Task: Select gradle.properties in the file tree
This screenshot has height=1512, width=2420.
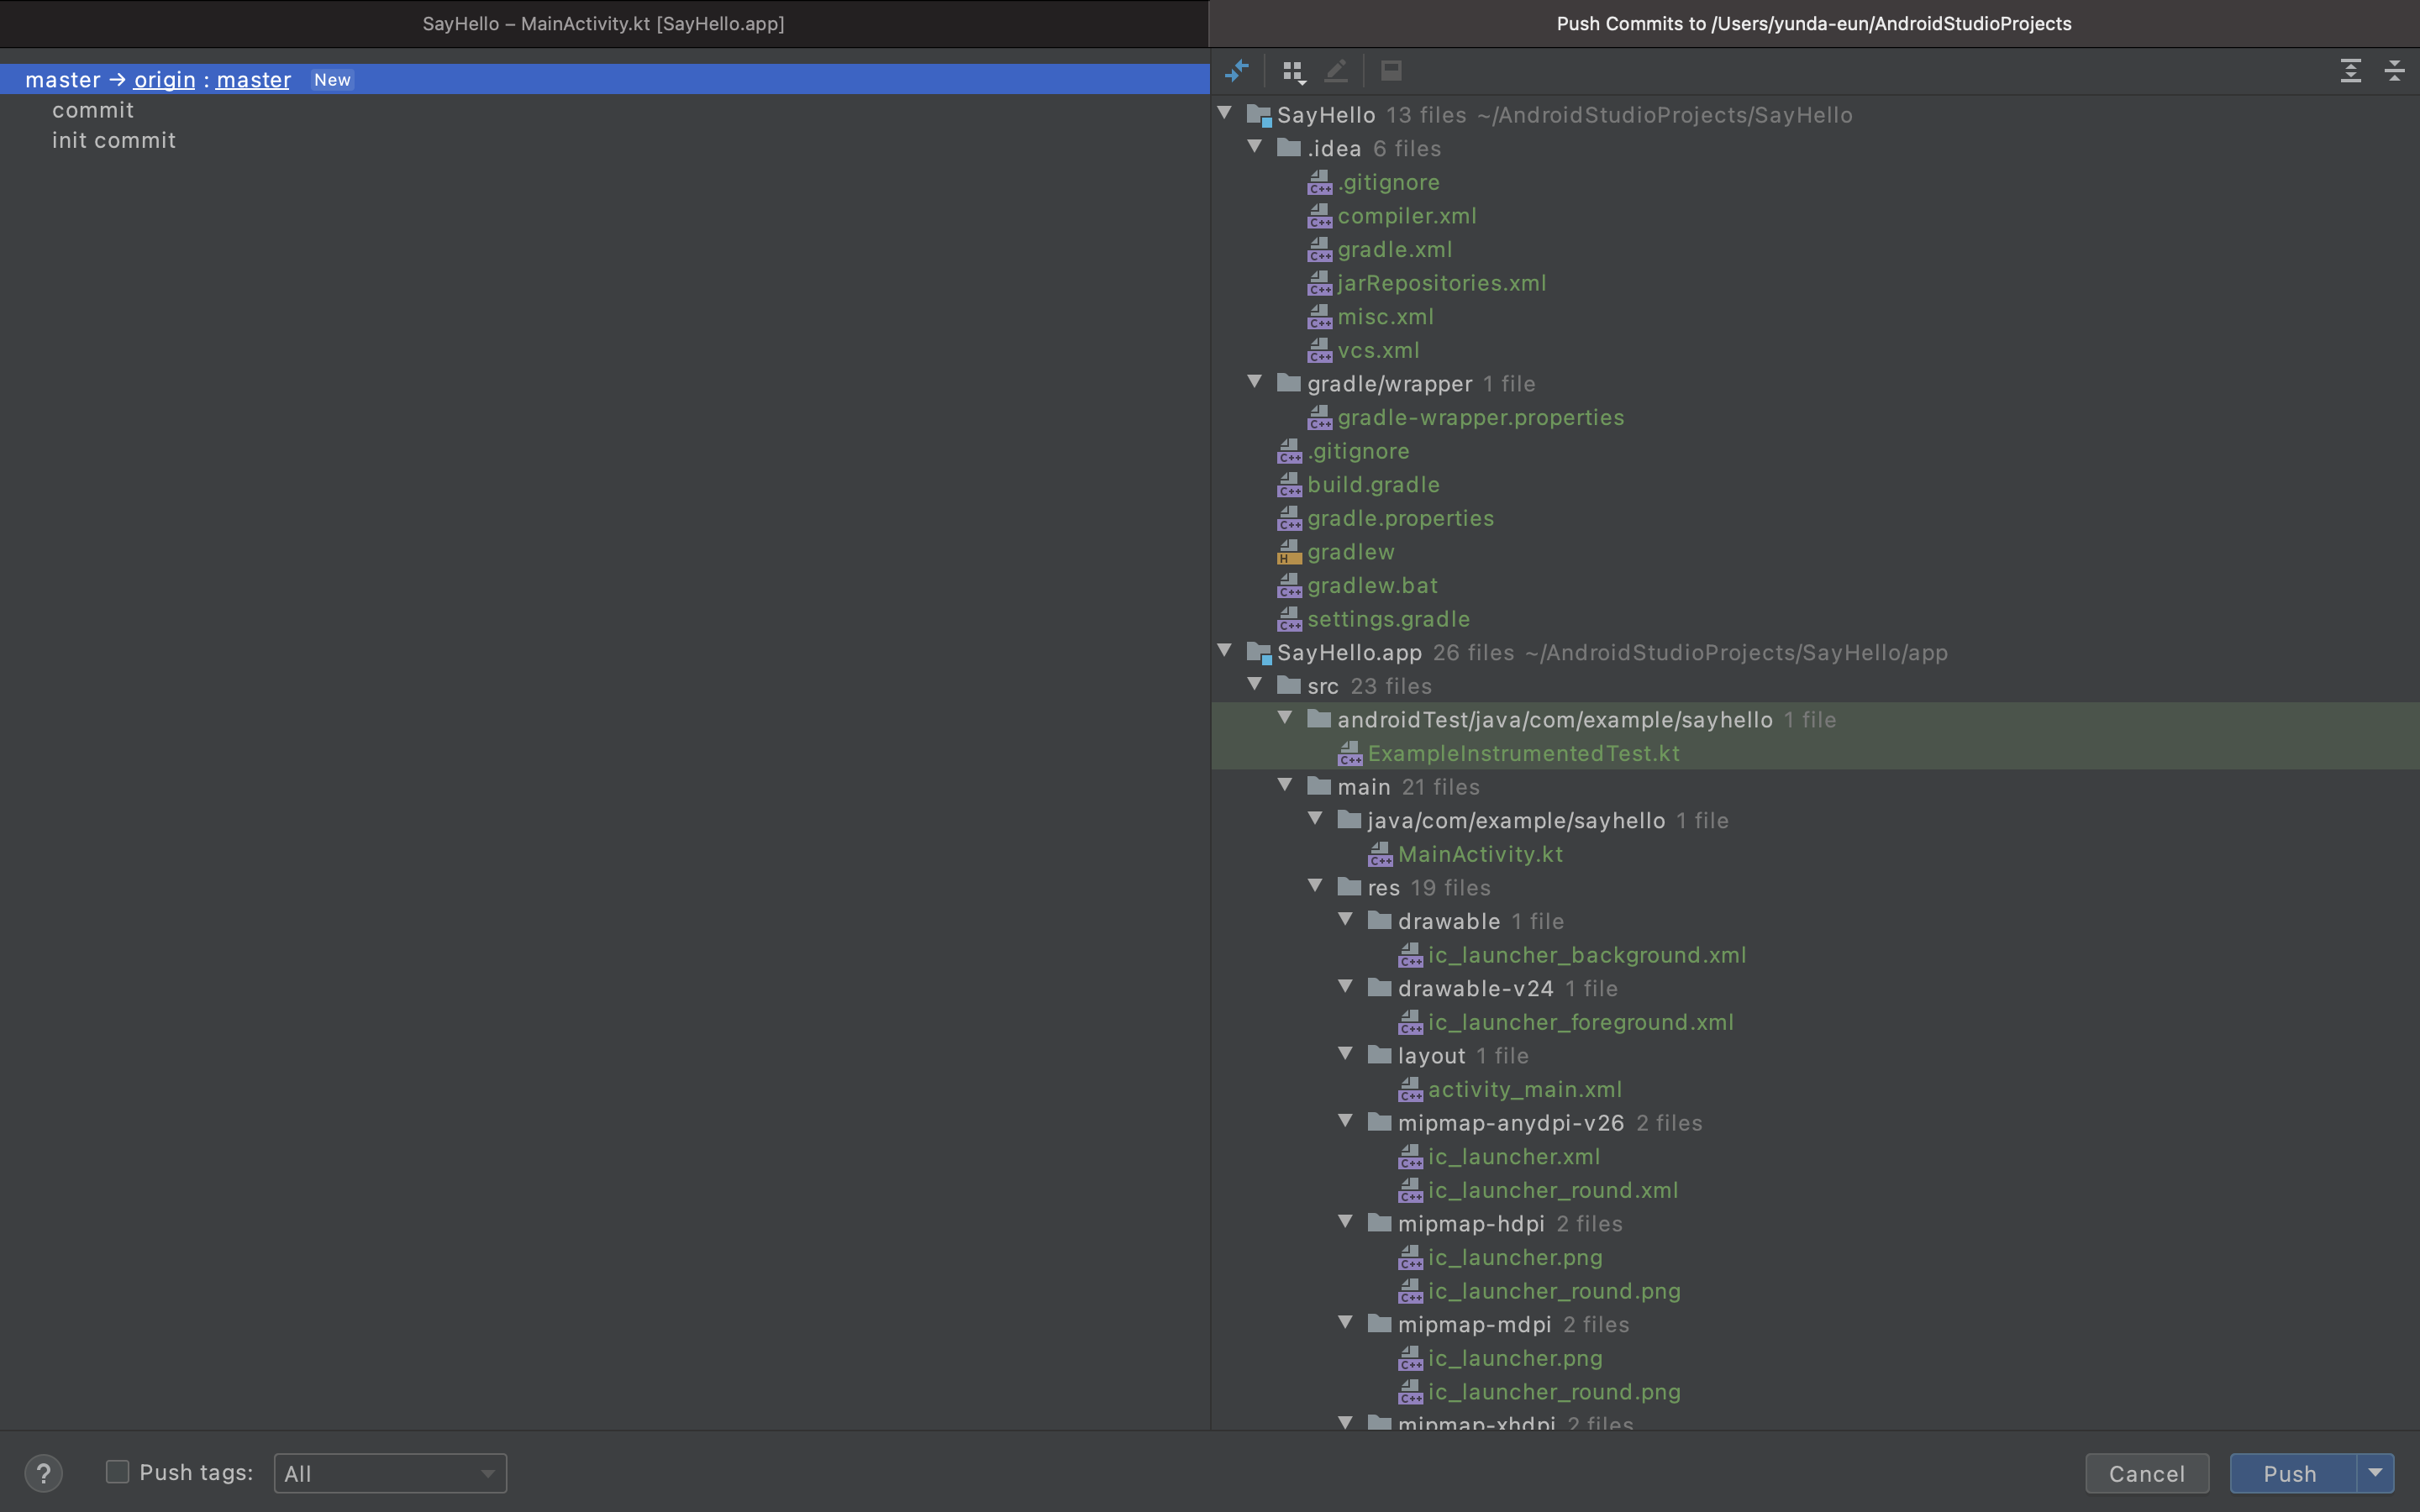Action: (1400, 518)
